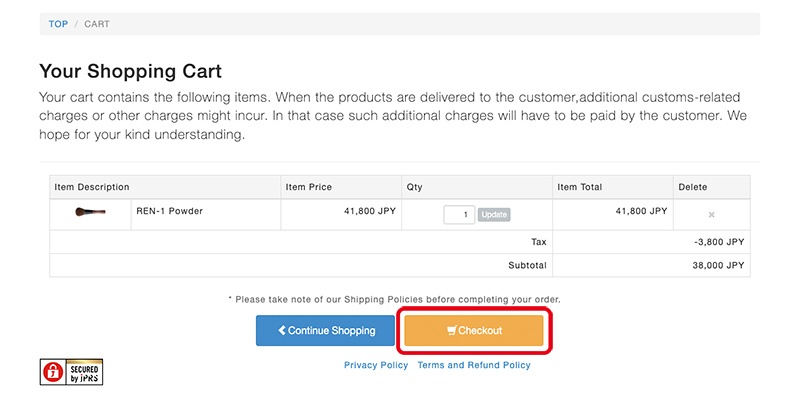Proceed with the orange Checkout button
The width and height of the screenshot is (800, 401).
[x=474, y=331]
